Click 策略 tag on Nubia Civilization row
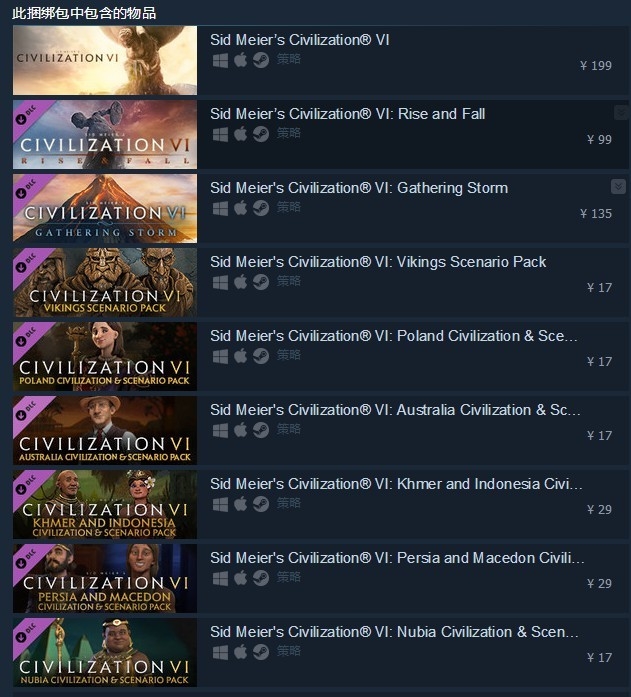Viewport: 631px width, 697px height. pos(289,651)
